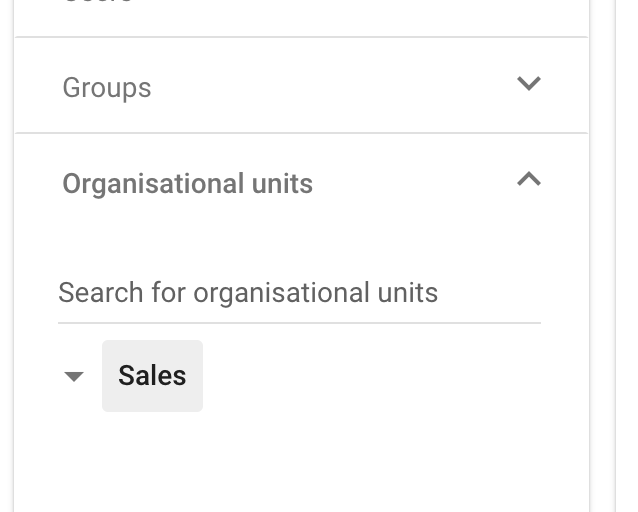Focus the Search for organisational units field
This screenshot has width=638, height=512.
click(x=298, y=293)
